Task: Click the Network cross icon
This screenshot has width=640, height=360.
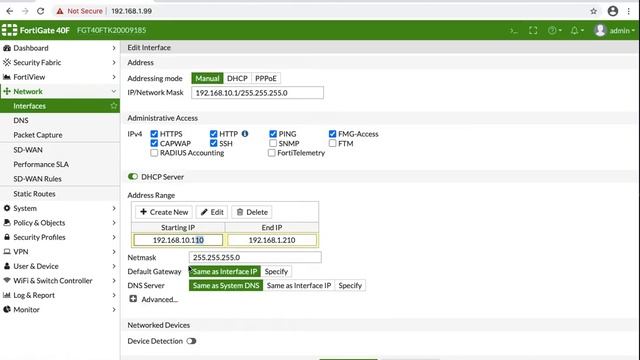Action: [x=7, y=91]
